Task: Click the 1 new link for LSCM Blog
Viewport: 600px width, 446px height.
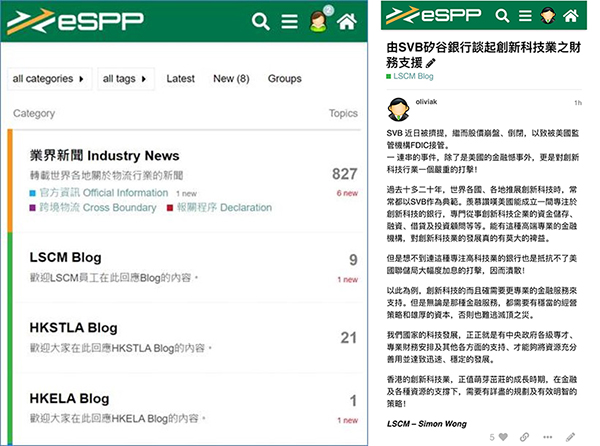Action: pos(347,280)
